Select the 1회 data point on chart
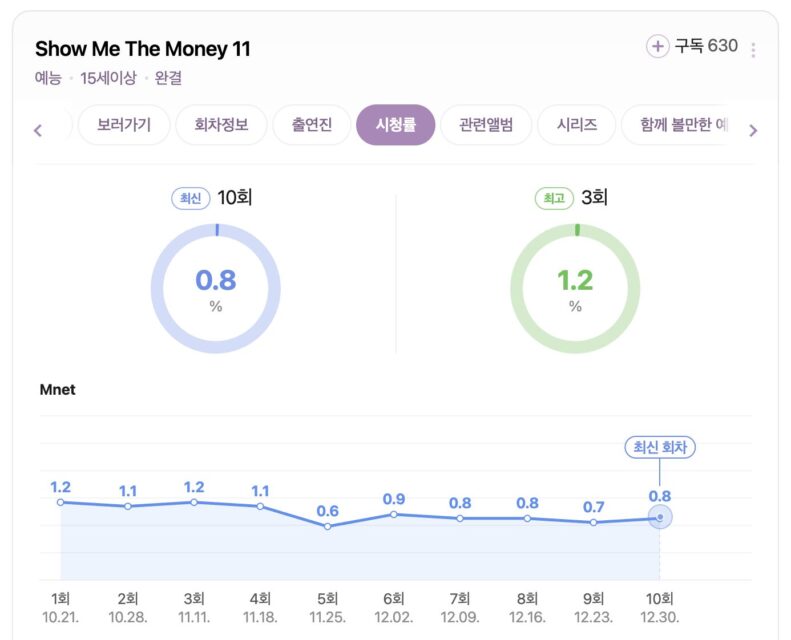This screenshot has width=791, height=640. [x=61, y=502]
